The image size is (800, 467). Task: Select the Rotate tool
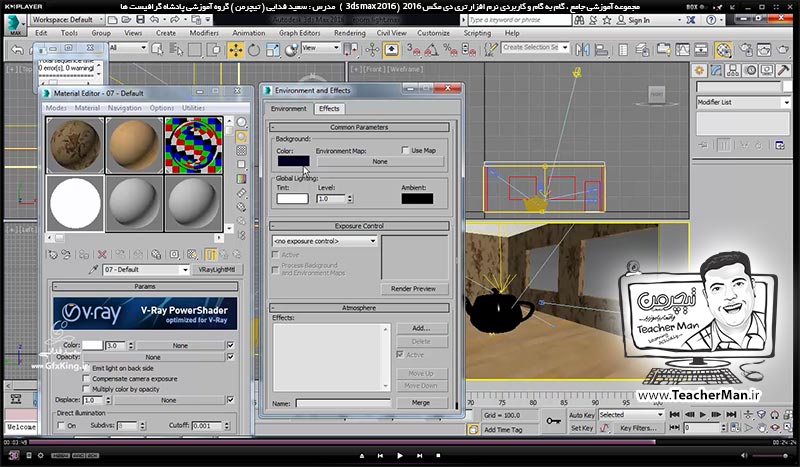(254, 50)
